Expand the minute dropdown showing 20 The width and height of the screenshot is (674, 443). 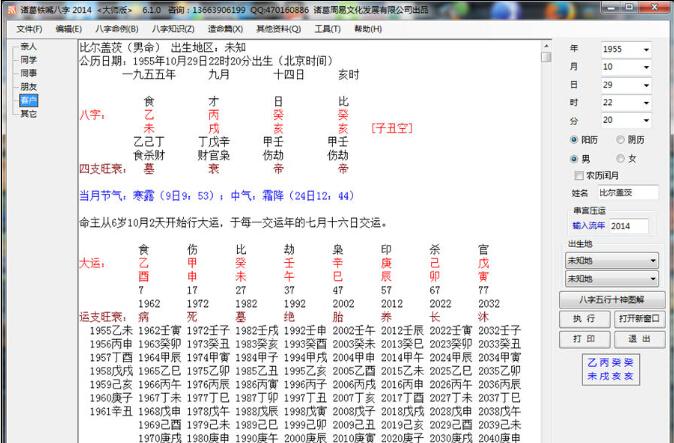(646, 120)
